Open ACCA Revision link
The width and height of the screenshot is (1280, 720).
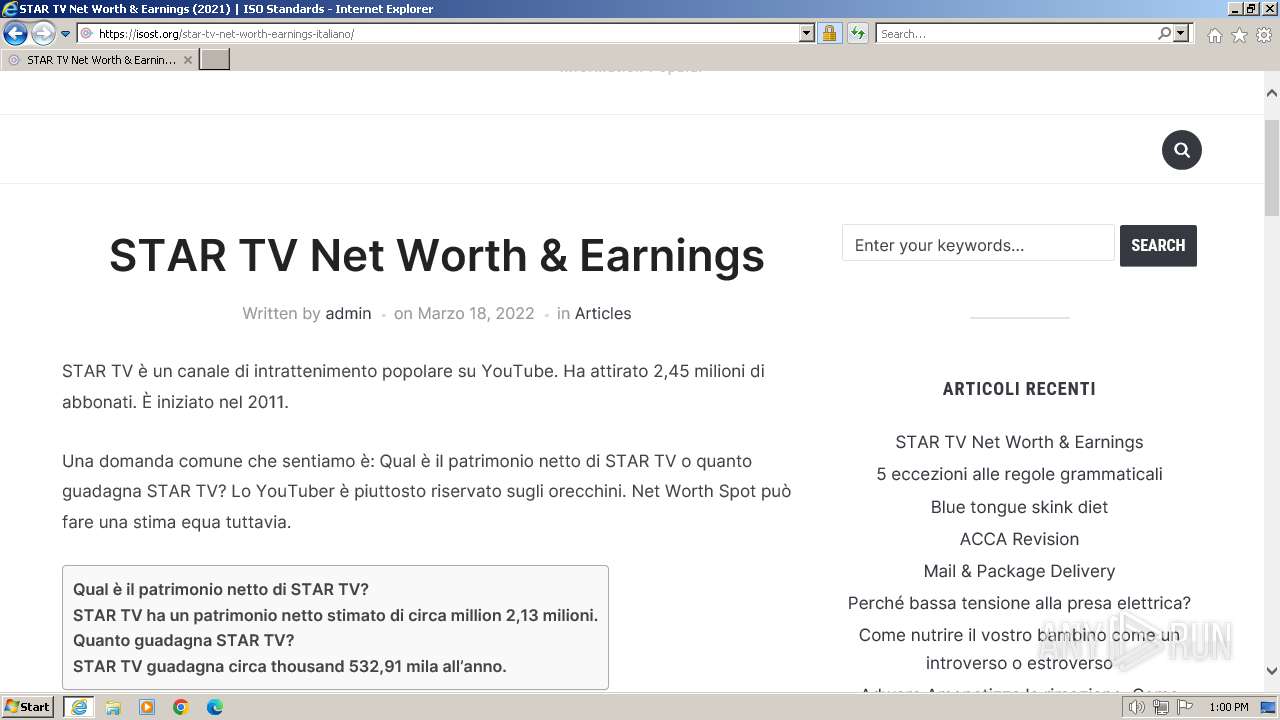(x=1019, y=539)
